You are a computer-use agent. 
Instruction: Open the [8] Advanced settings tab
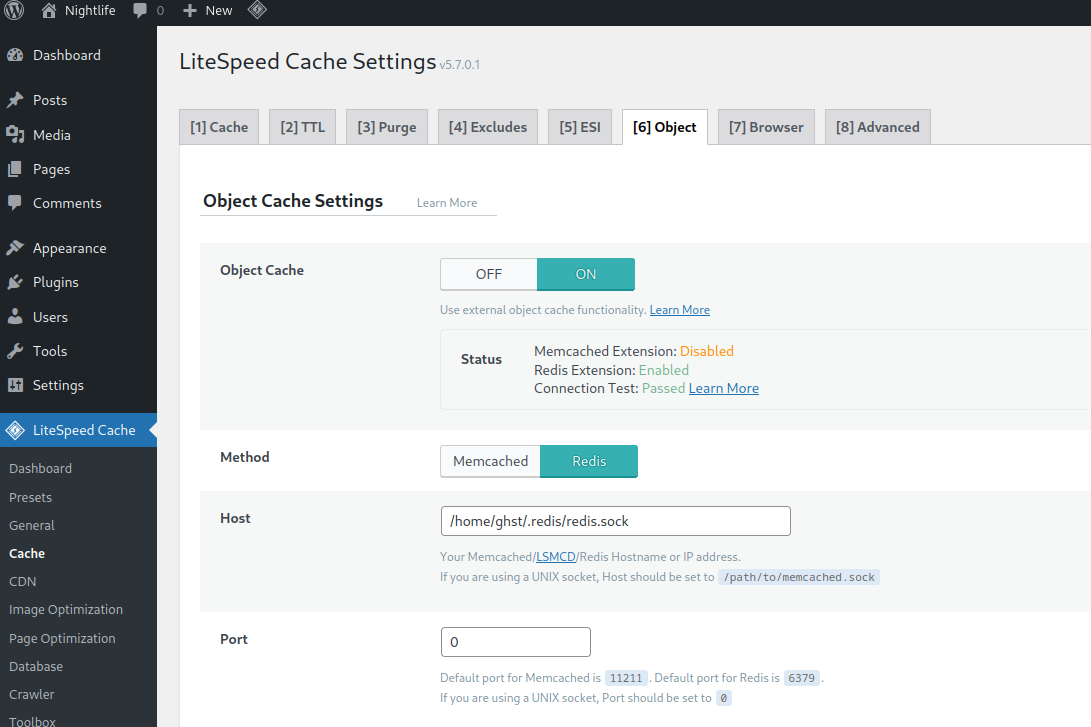coord(877,126)
